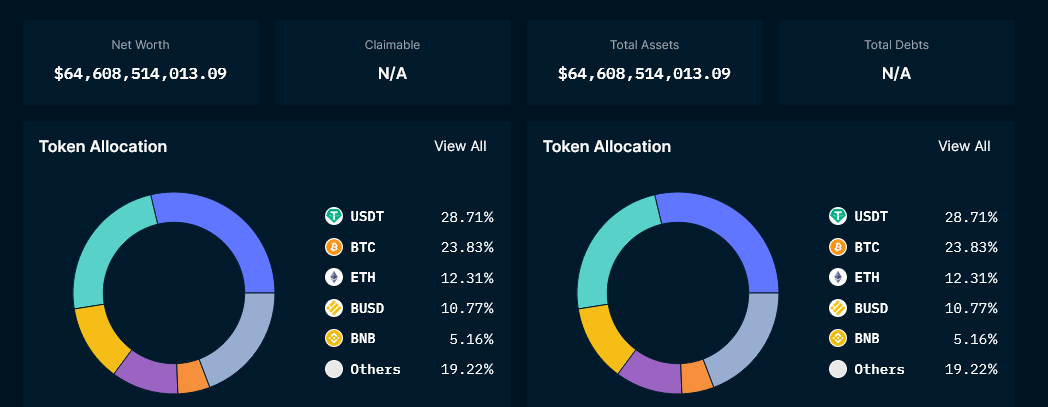Click the BUSD icon in left allocation panel
The image size is (1048, 407).
[334, 308]
